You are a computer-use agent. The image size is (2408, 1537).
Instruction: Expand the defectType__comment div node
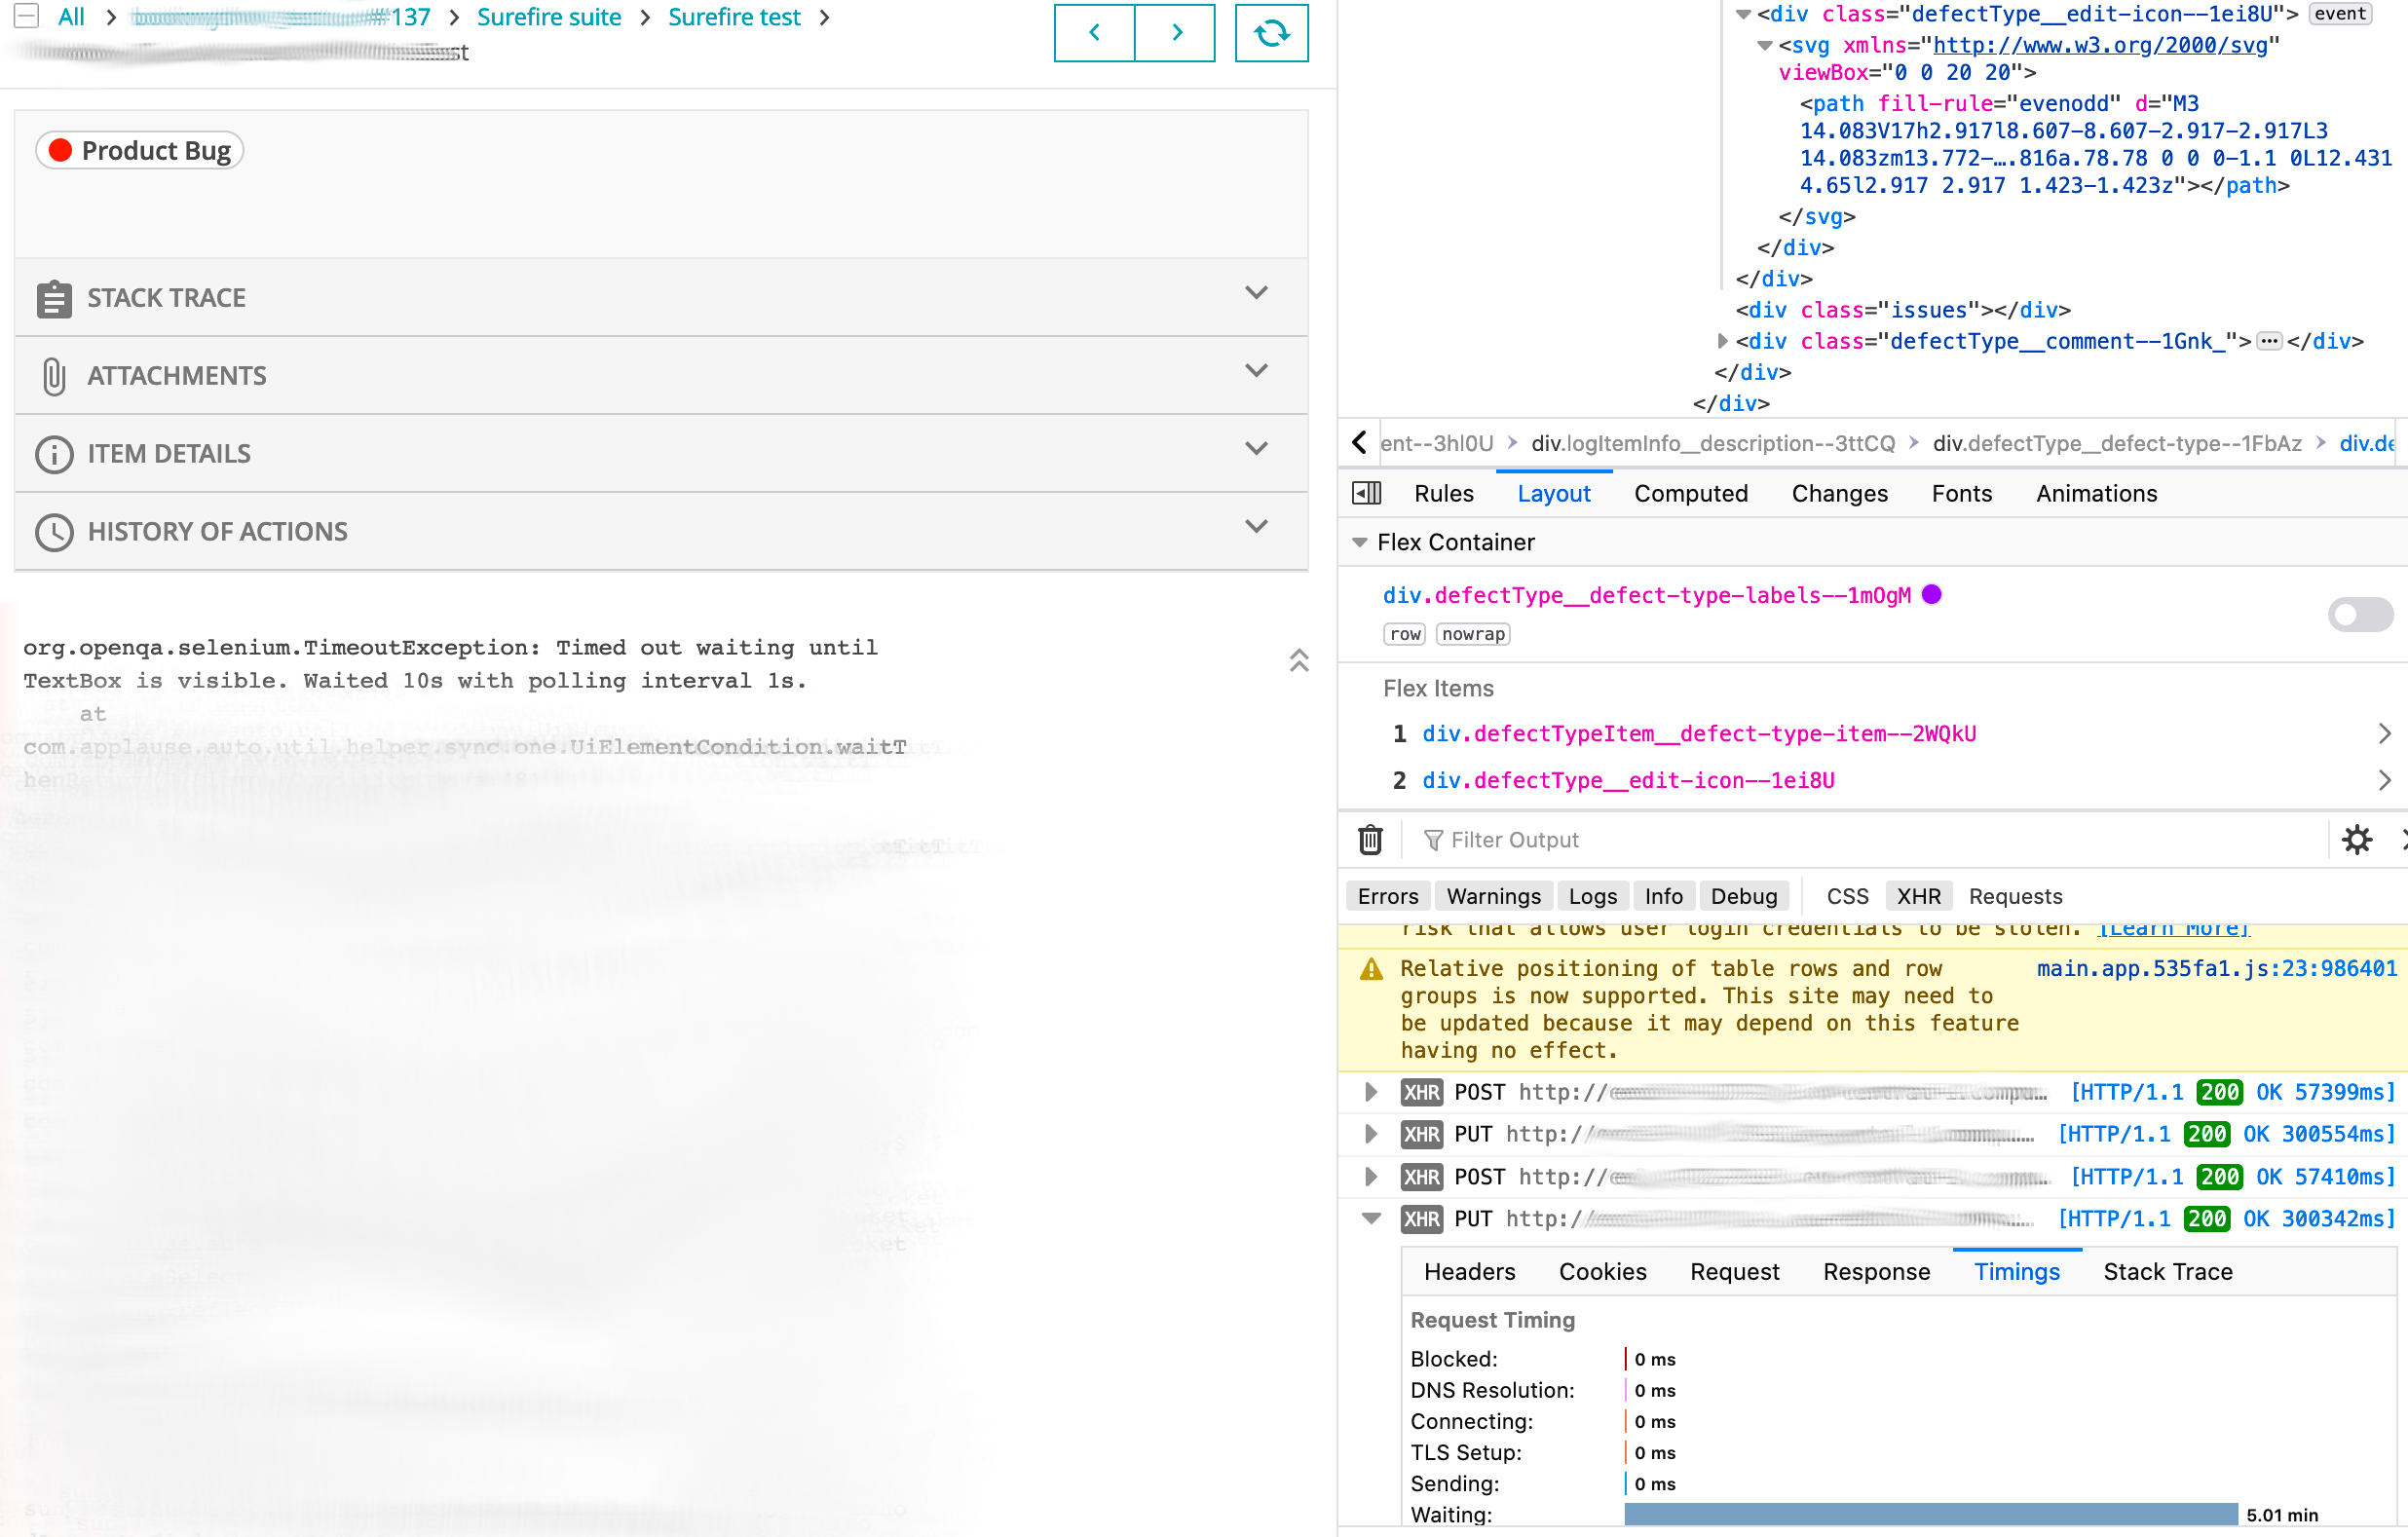[1722, 341]
